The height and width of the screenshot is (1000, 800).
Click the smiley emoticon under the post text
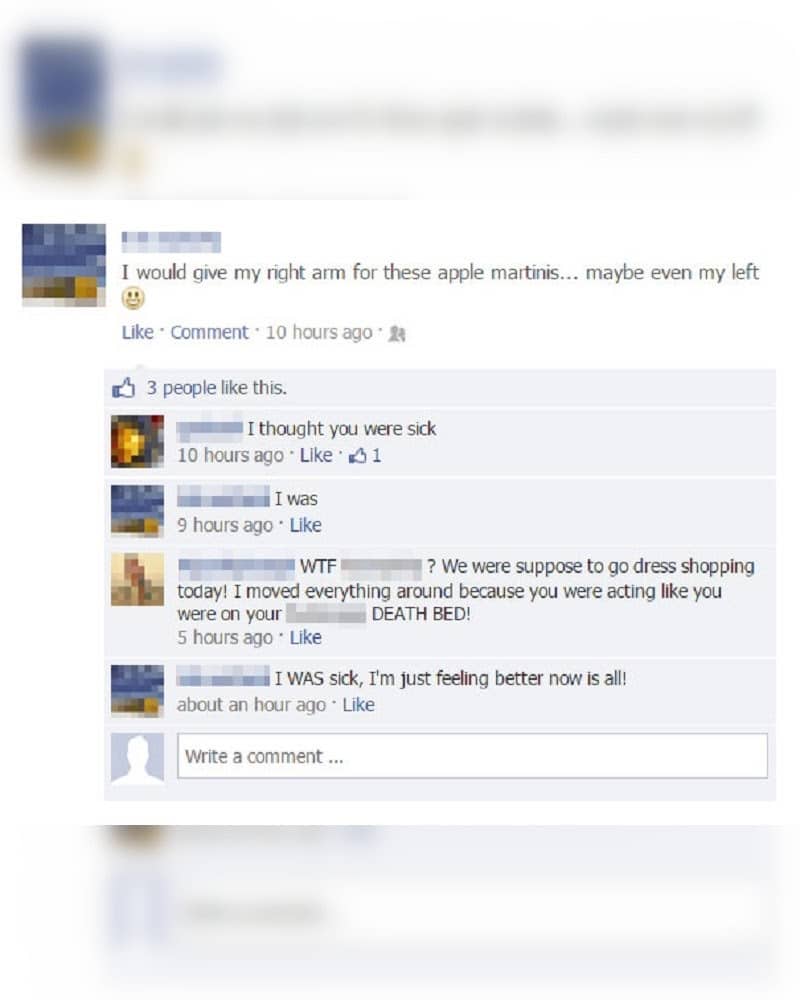(x=133, y=298)
